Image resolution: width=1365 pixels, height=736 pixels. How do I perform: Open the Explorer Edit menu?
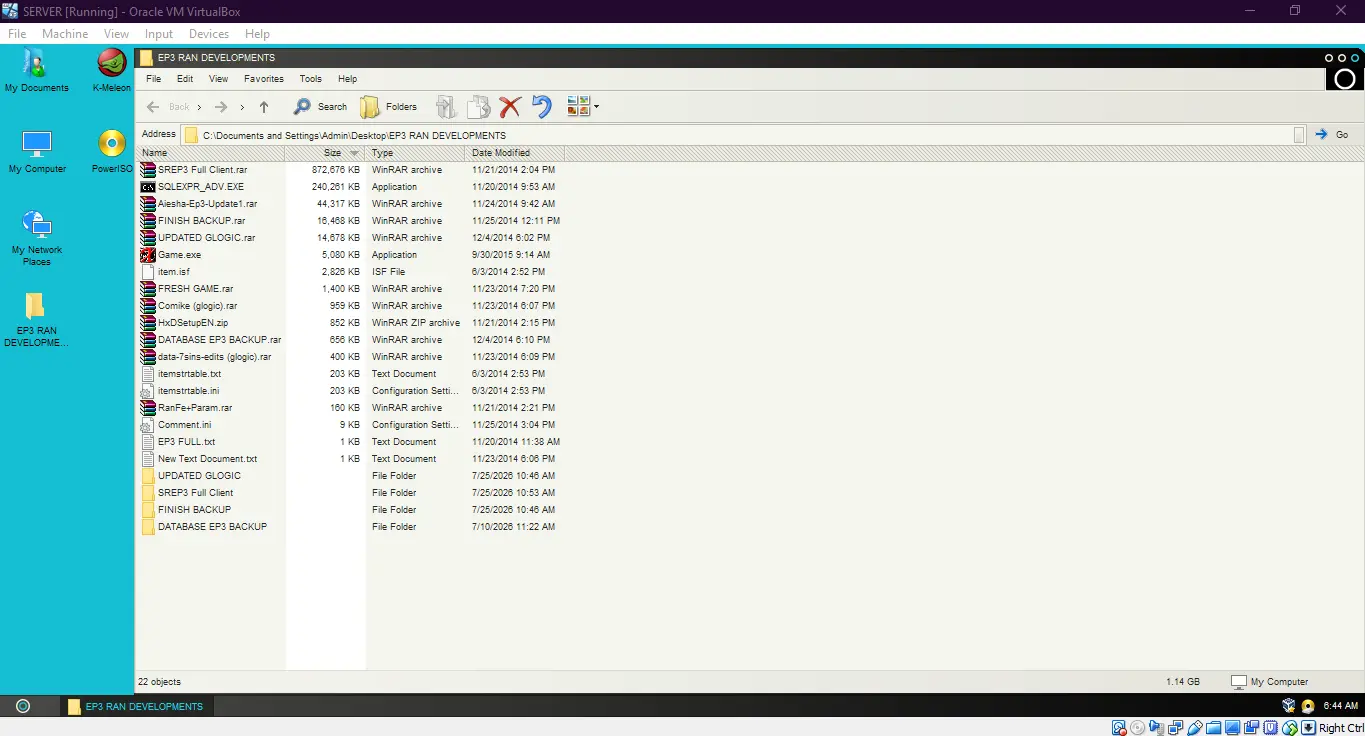[x=185, y=79]
